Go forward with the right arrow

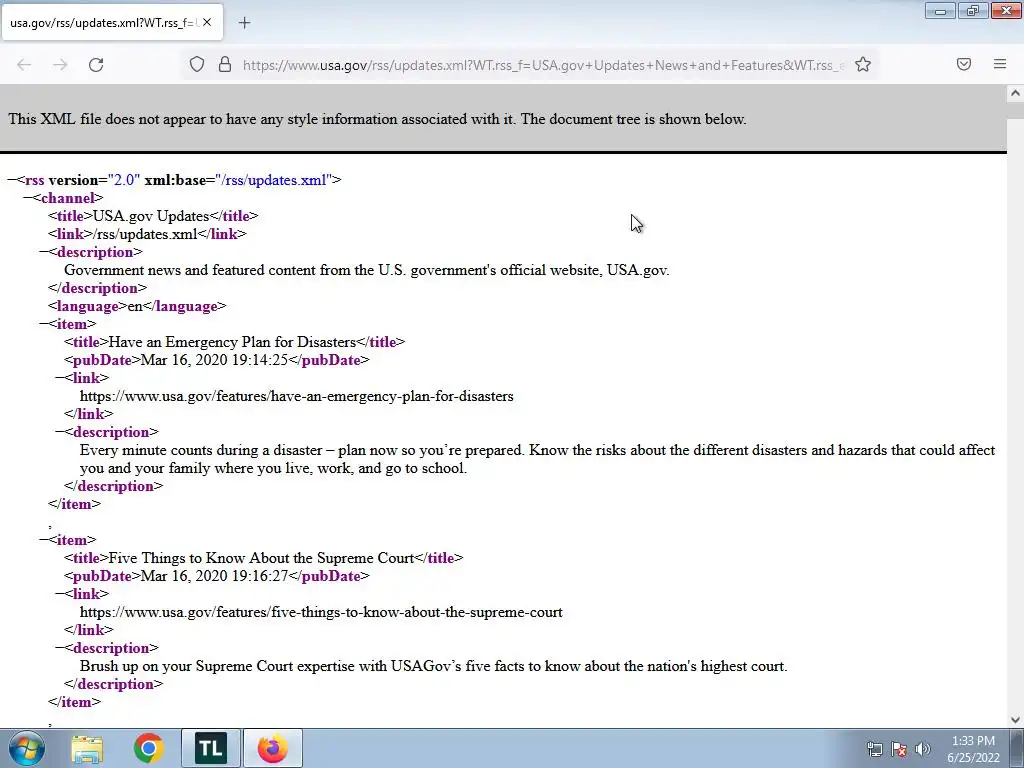(x=60, y=65)
